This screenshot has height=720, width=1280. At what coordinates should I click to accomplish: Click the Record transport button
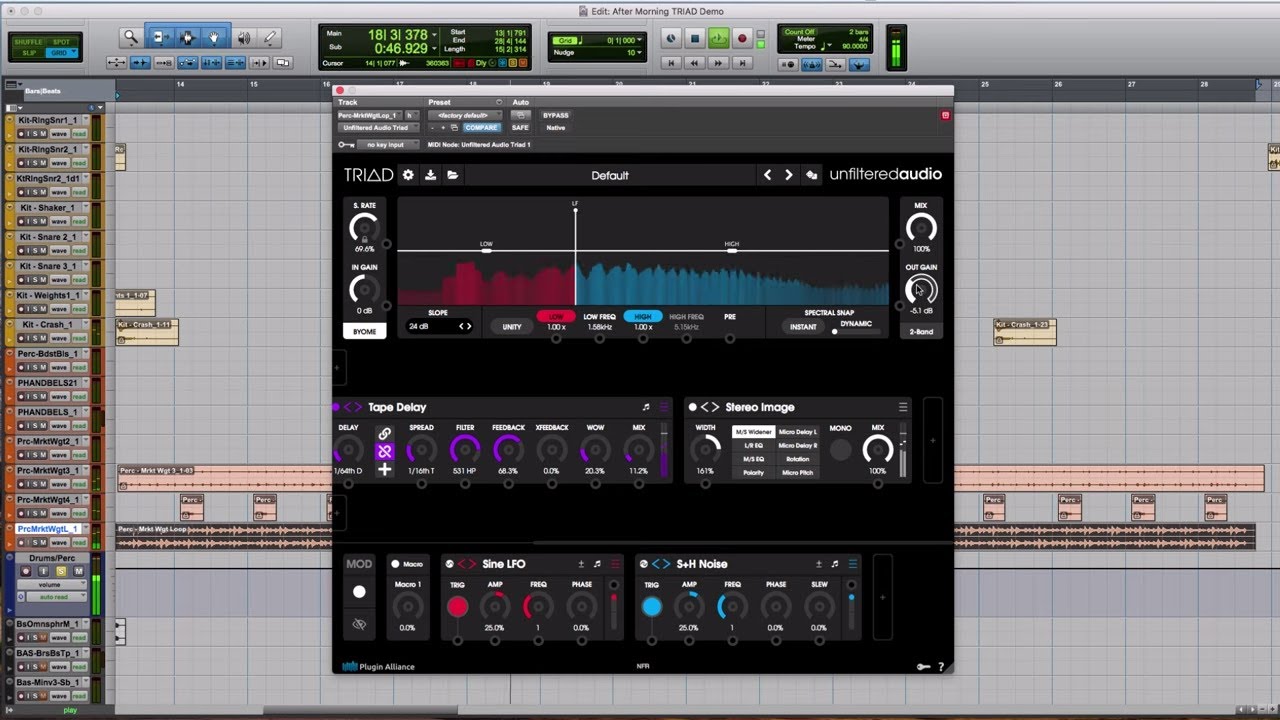point(742,39)
